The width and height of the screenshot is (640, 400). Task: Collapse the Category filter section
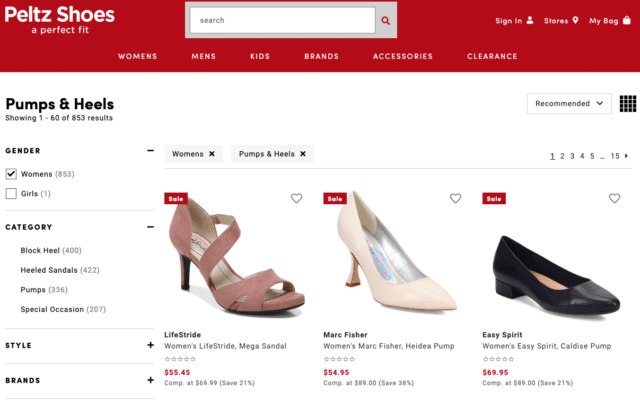click(150, 227)
